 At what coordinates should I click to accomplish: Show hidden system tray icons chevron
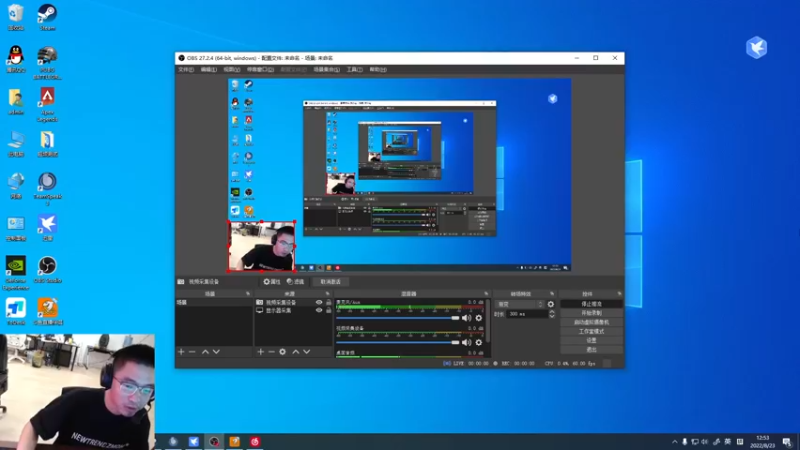[674, 442]
